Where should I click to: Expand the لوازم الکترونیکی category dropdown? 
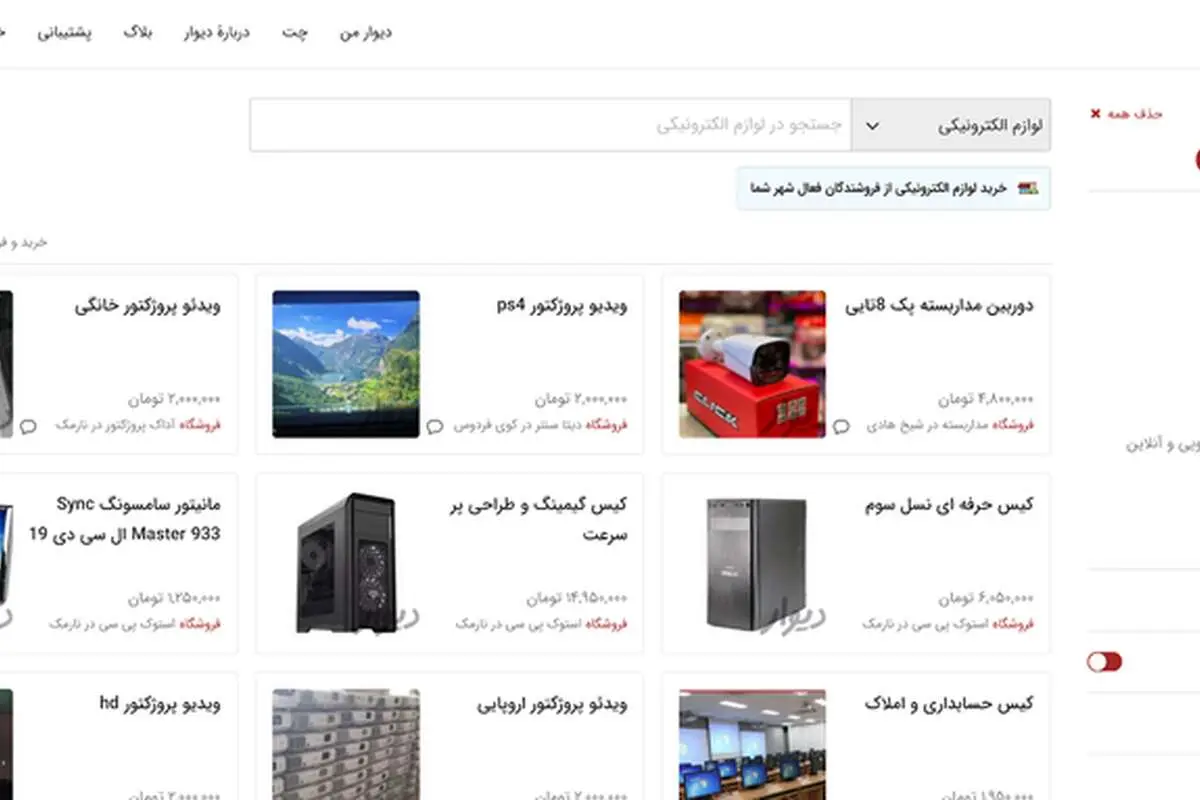[951, 126]
